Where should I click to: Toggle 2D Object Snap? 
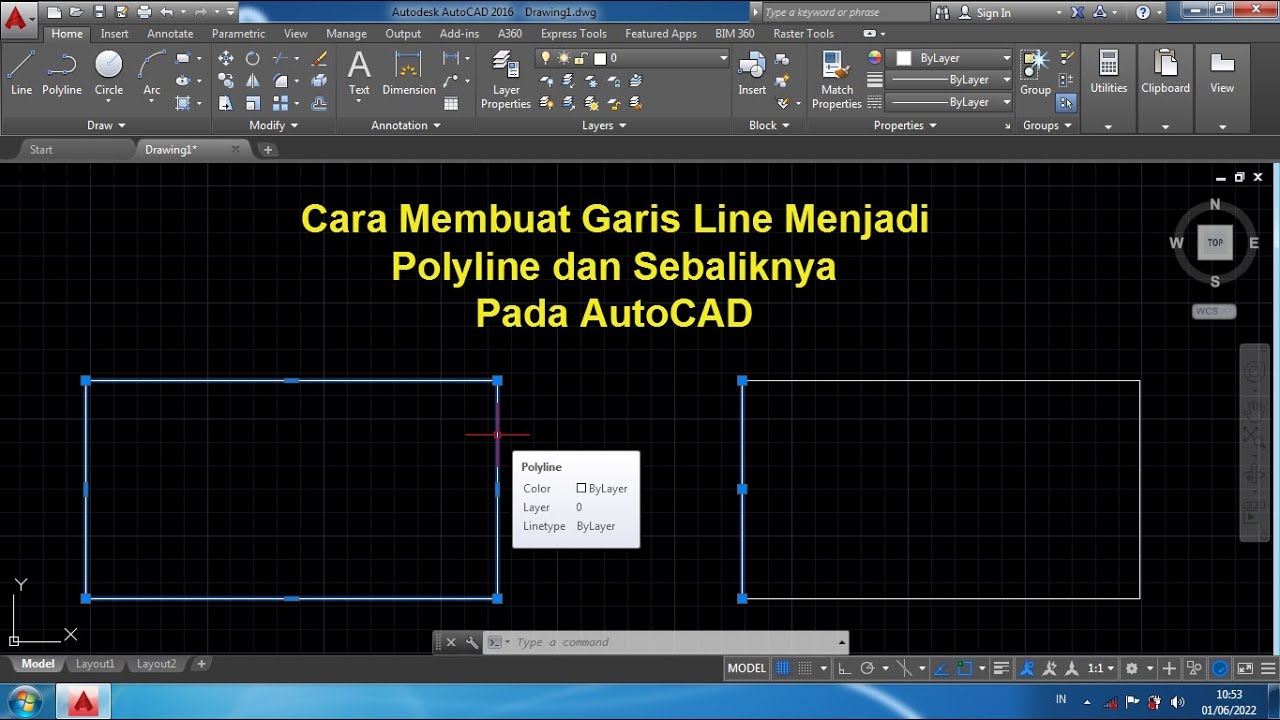coord(964,668)
